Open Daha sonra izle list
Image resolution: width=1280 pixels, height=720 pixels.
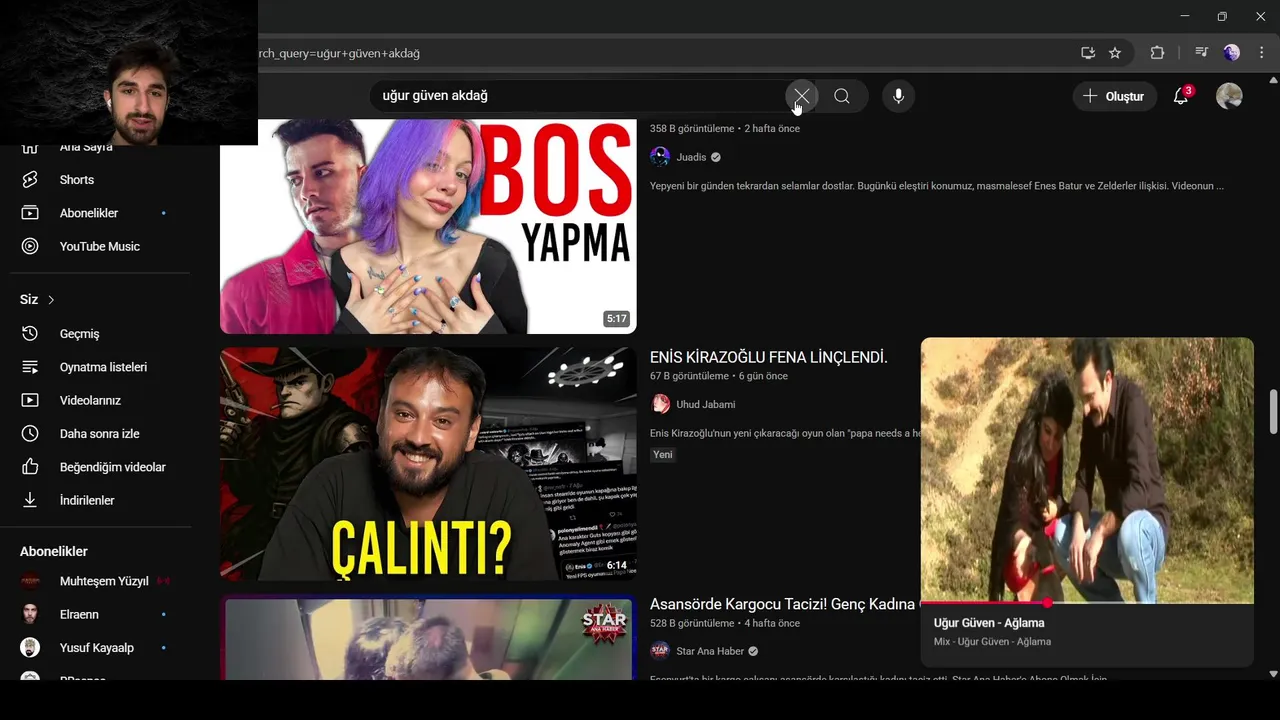(100, 434)
